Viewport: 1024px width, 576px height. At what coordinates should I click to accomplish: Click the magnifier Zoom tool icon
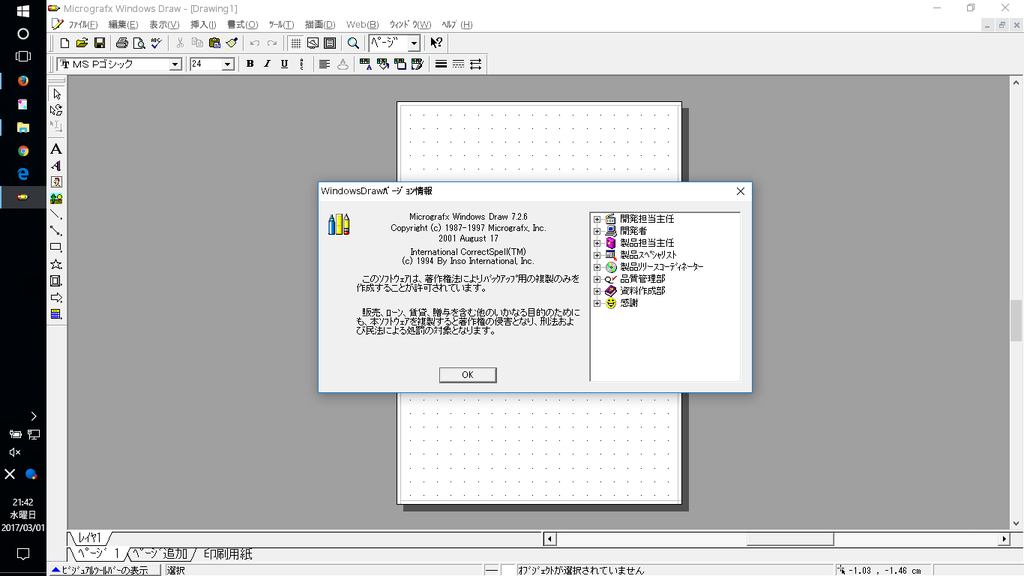point(353,43)
